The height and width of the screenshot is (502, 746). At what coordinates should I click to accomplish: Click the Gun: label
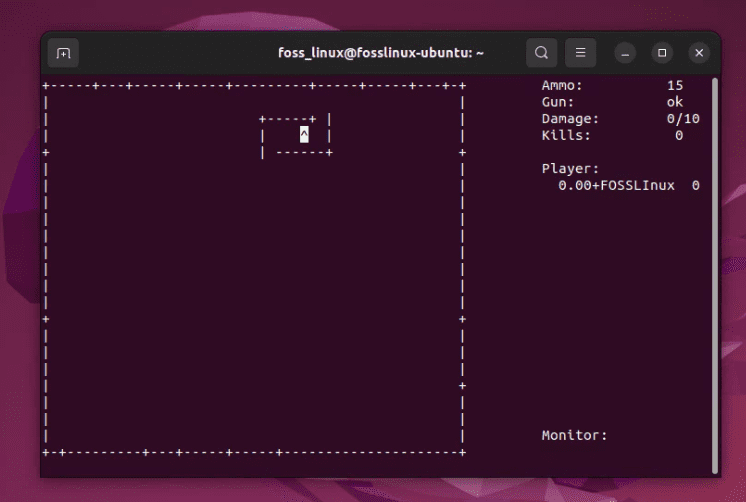pyautogui.click(x=558, y=102)
